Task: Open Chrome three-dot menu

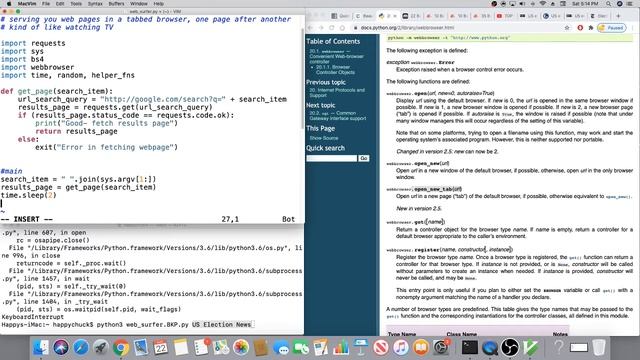Action: pos(632,28)
